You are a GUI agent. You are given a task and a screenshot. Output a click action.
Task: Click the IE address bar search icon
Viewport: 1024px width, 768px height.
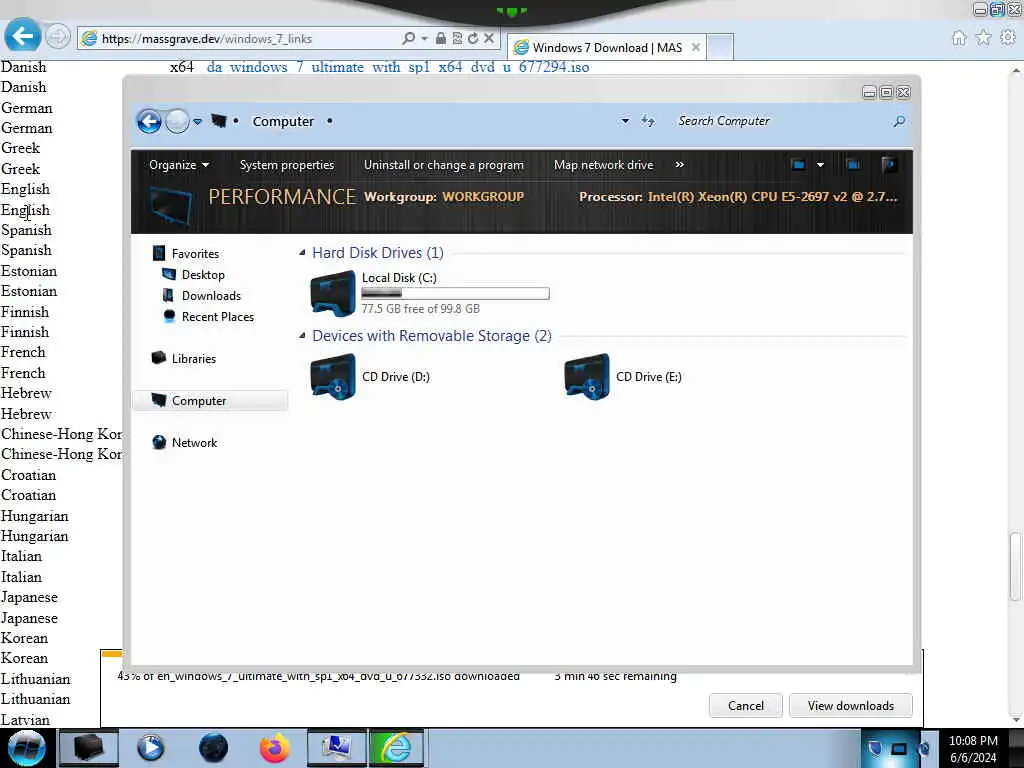[408, 39]
